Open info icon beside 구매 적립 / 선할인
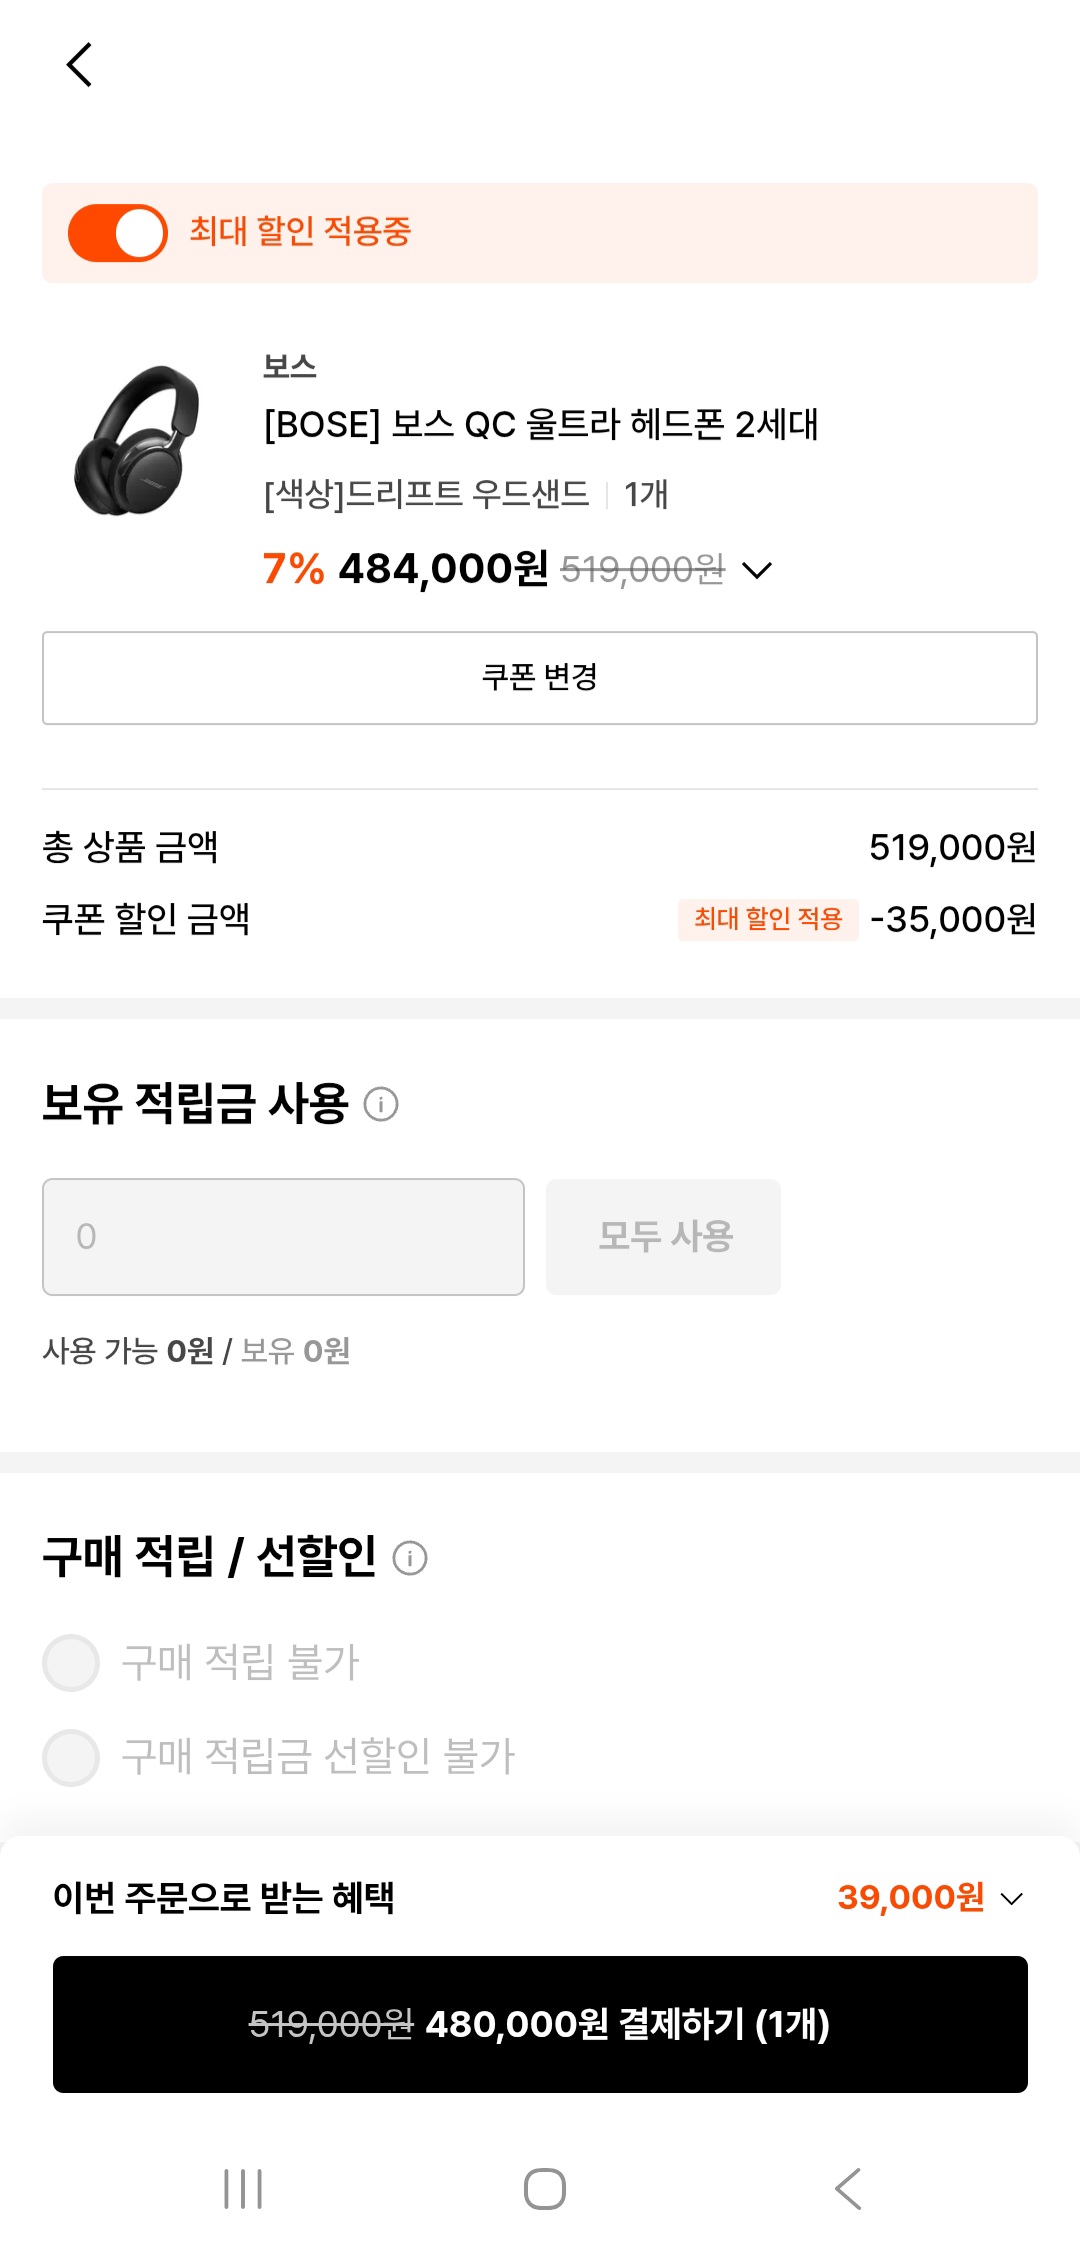This screenshot has width=1080, height=2250. coord(410,1558)
